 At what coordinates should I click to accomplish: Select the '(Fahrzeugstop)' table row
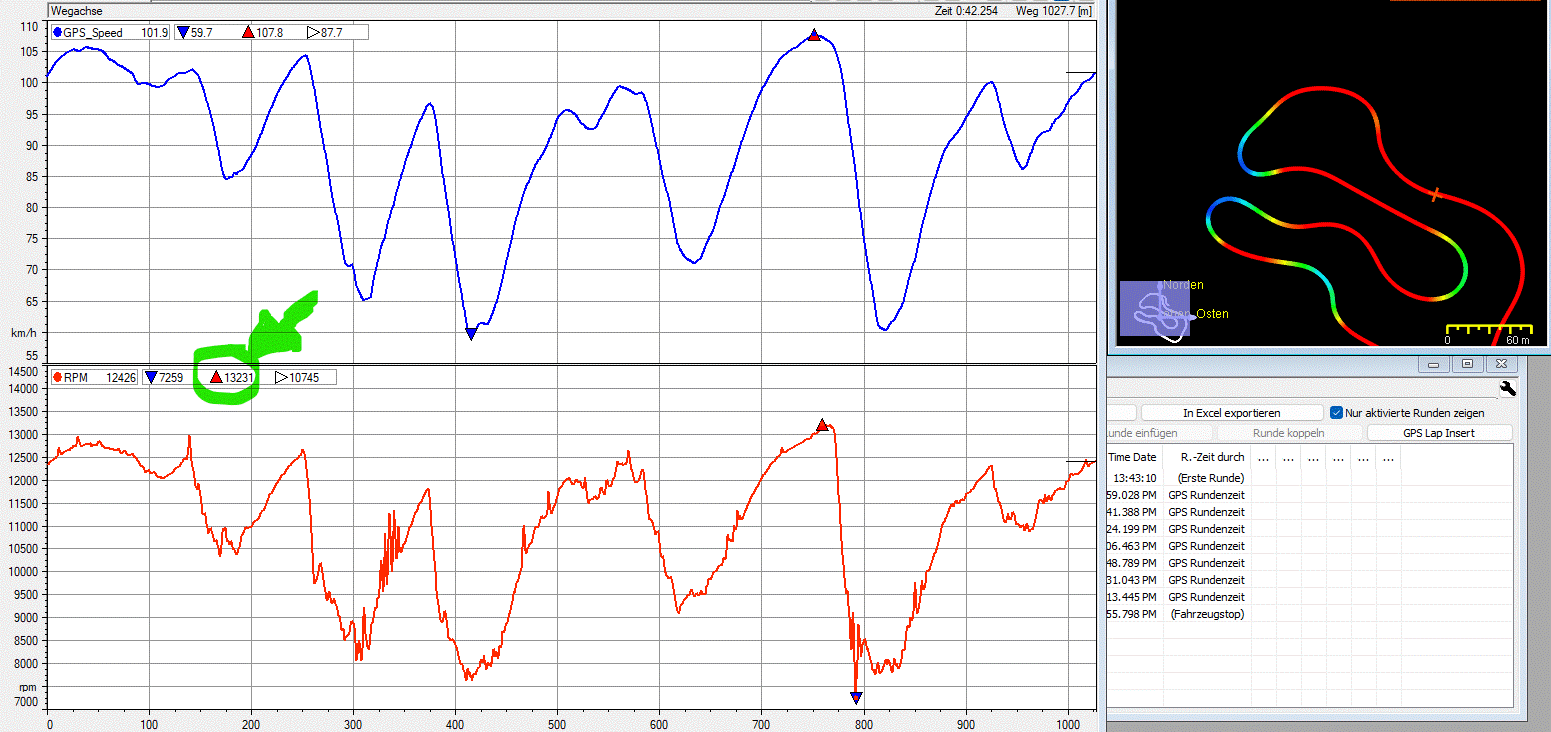pos(1207,614)
